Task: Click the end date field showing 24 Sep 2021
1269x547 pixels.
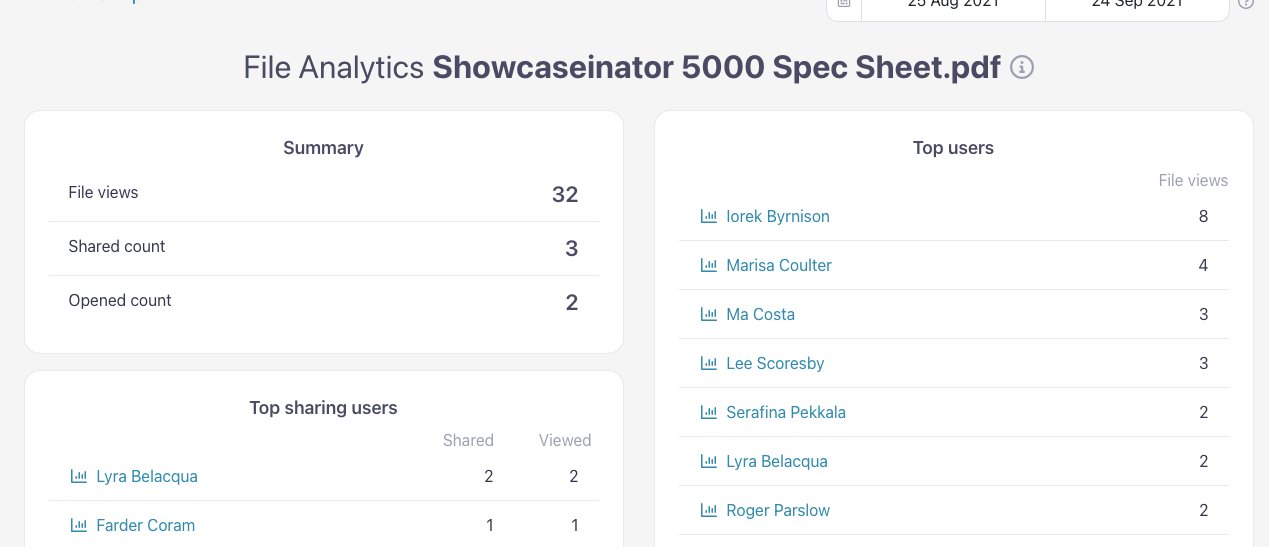Action: [x=1137, y=5]
